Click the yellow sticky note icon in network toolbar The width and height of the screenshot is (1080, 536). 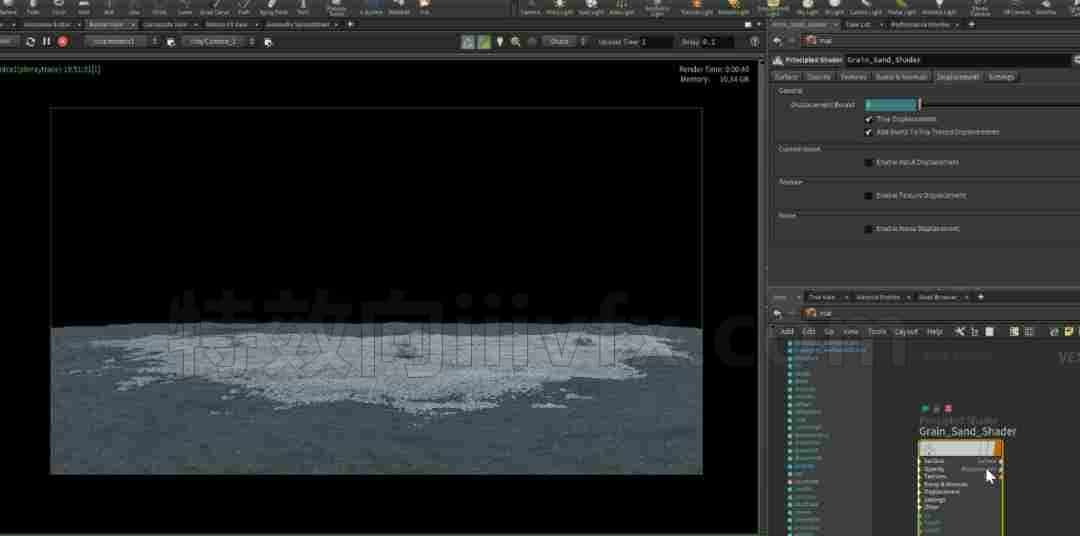click(1069, 331)
